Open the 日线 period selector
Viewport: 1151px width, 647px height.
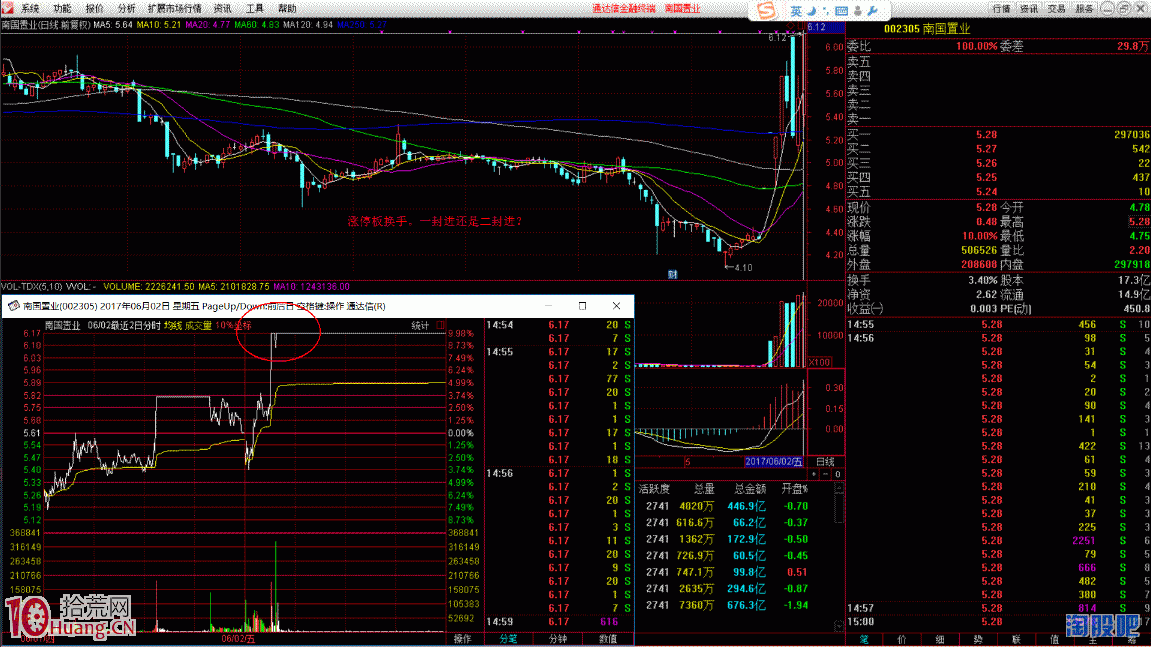tap(825, 461)
